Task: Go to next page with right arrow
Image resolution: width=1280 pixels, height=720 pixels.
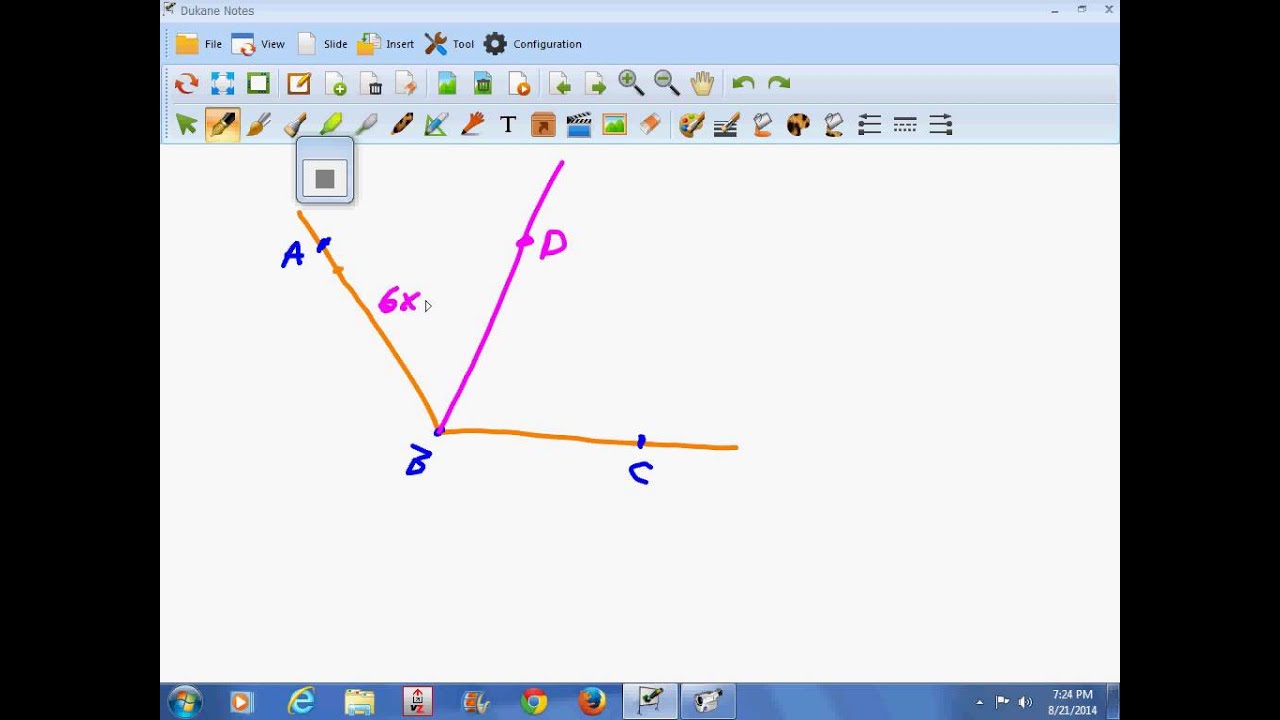Action: pos(595,84)
